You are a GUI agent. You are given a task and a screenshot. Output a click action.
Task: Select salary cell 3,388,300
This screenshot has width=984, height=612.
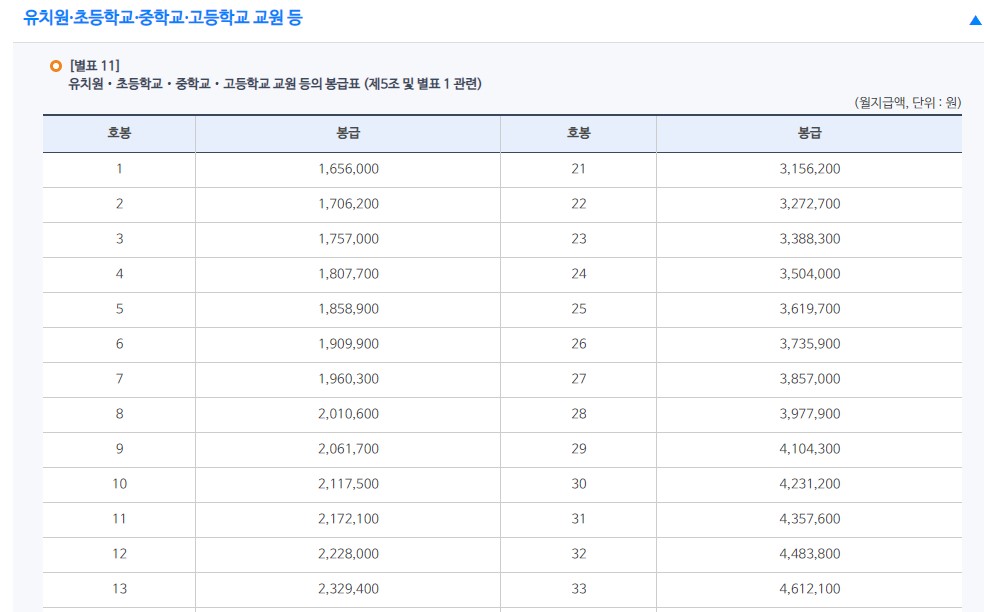pos(810,239)
